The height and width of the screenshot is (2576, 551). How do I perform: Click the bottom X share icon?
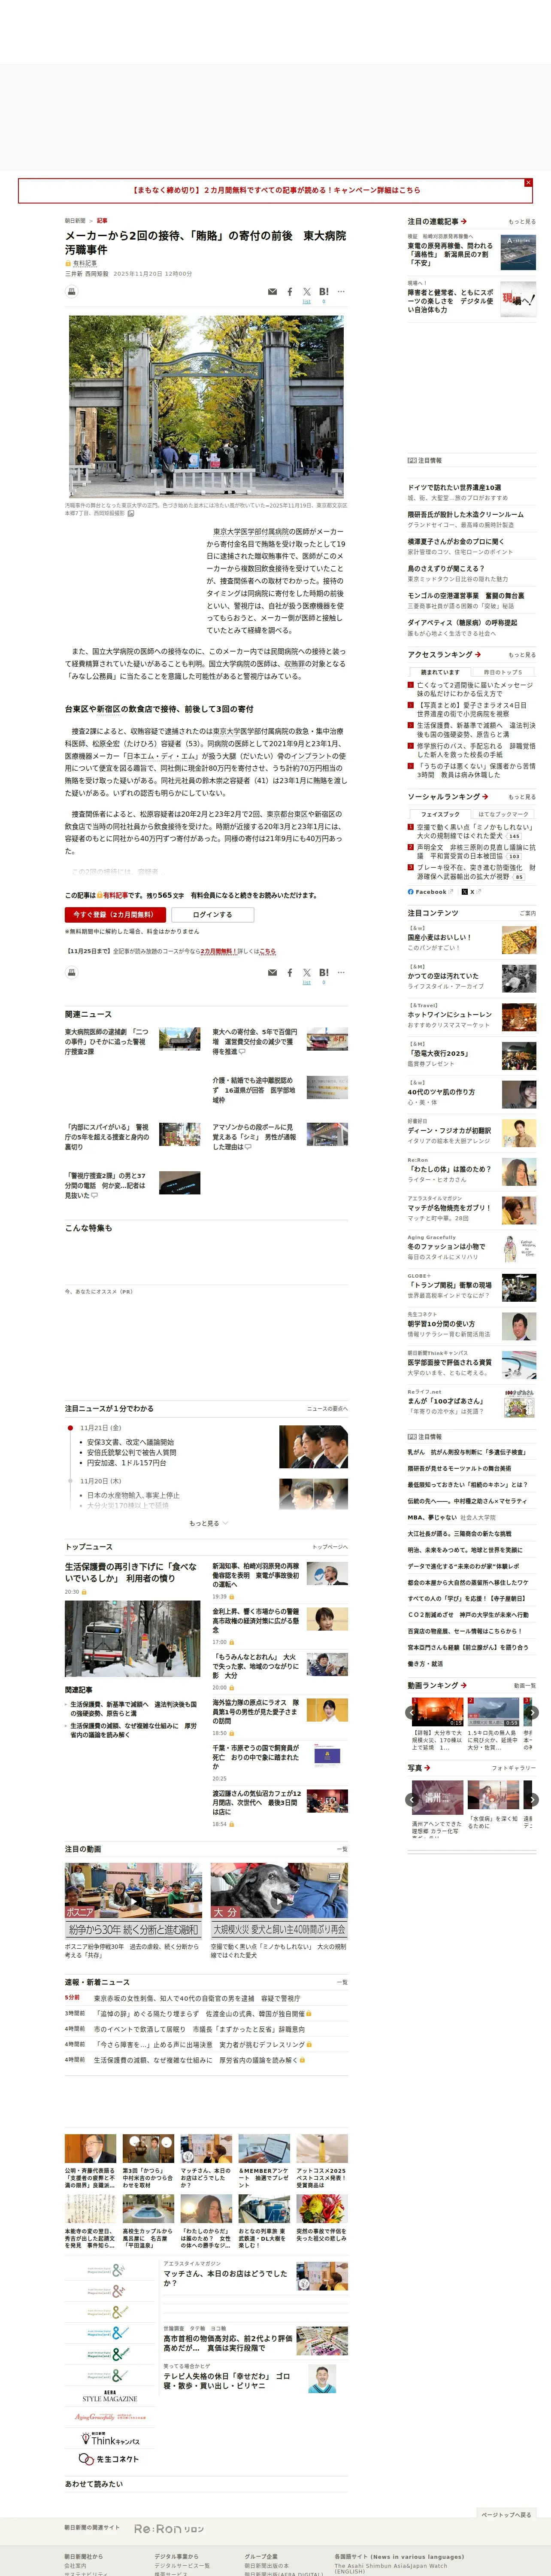pos(307,972)
